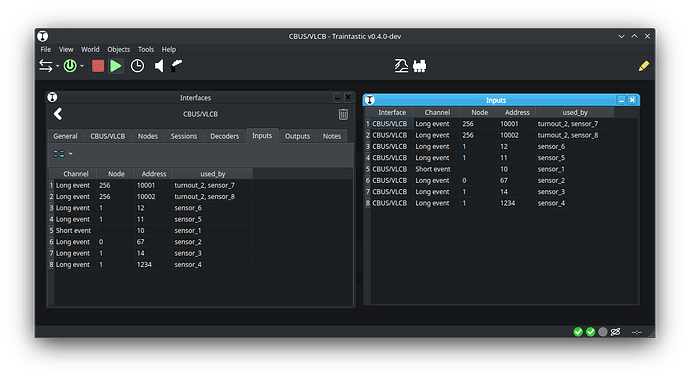Go back with the left chevron in Interfaces
The width and height of the screenshot is (690, 378).
pos(58,114)
